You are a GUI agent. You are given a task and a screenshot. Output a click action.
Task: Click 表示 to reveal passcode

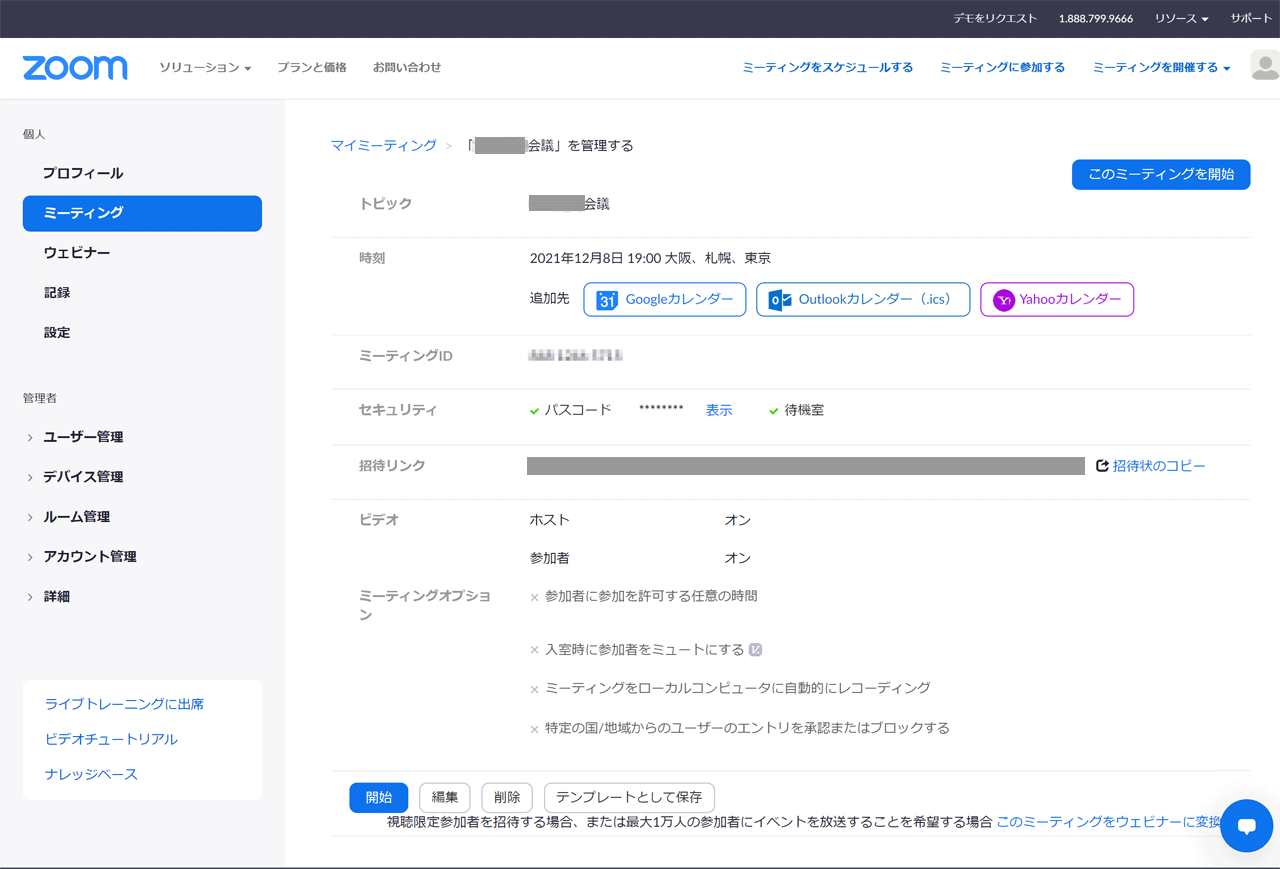coord(719,411)
